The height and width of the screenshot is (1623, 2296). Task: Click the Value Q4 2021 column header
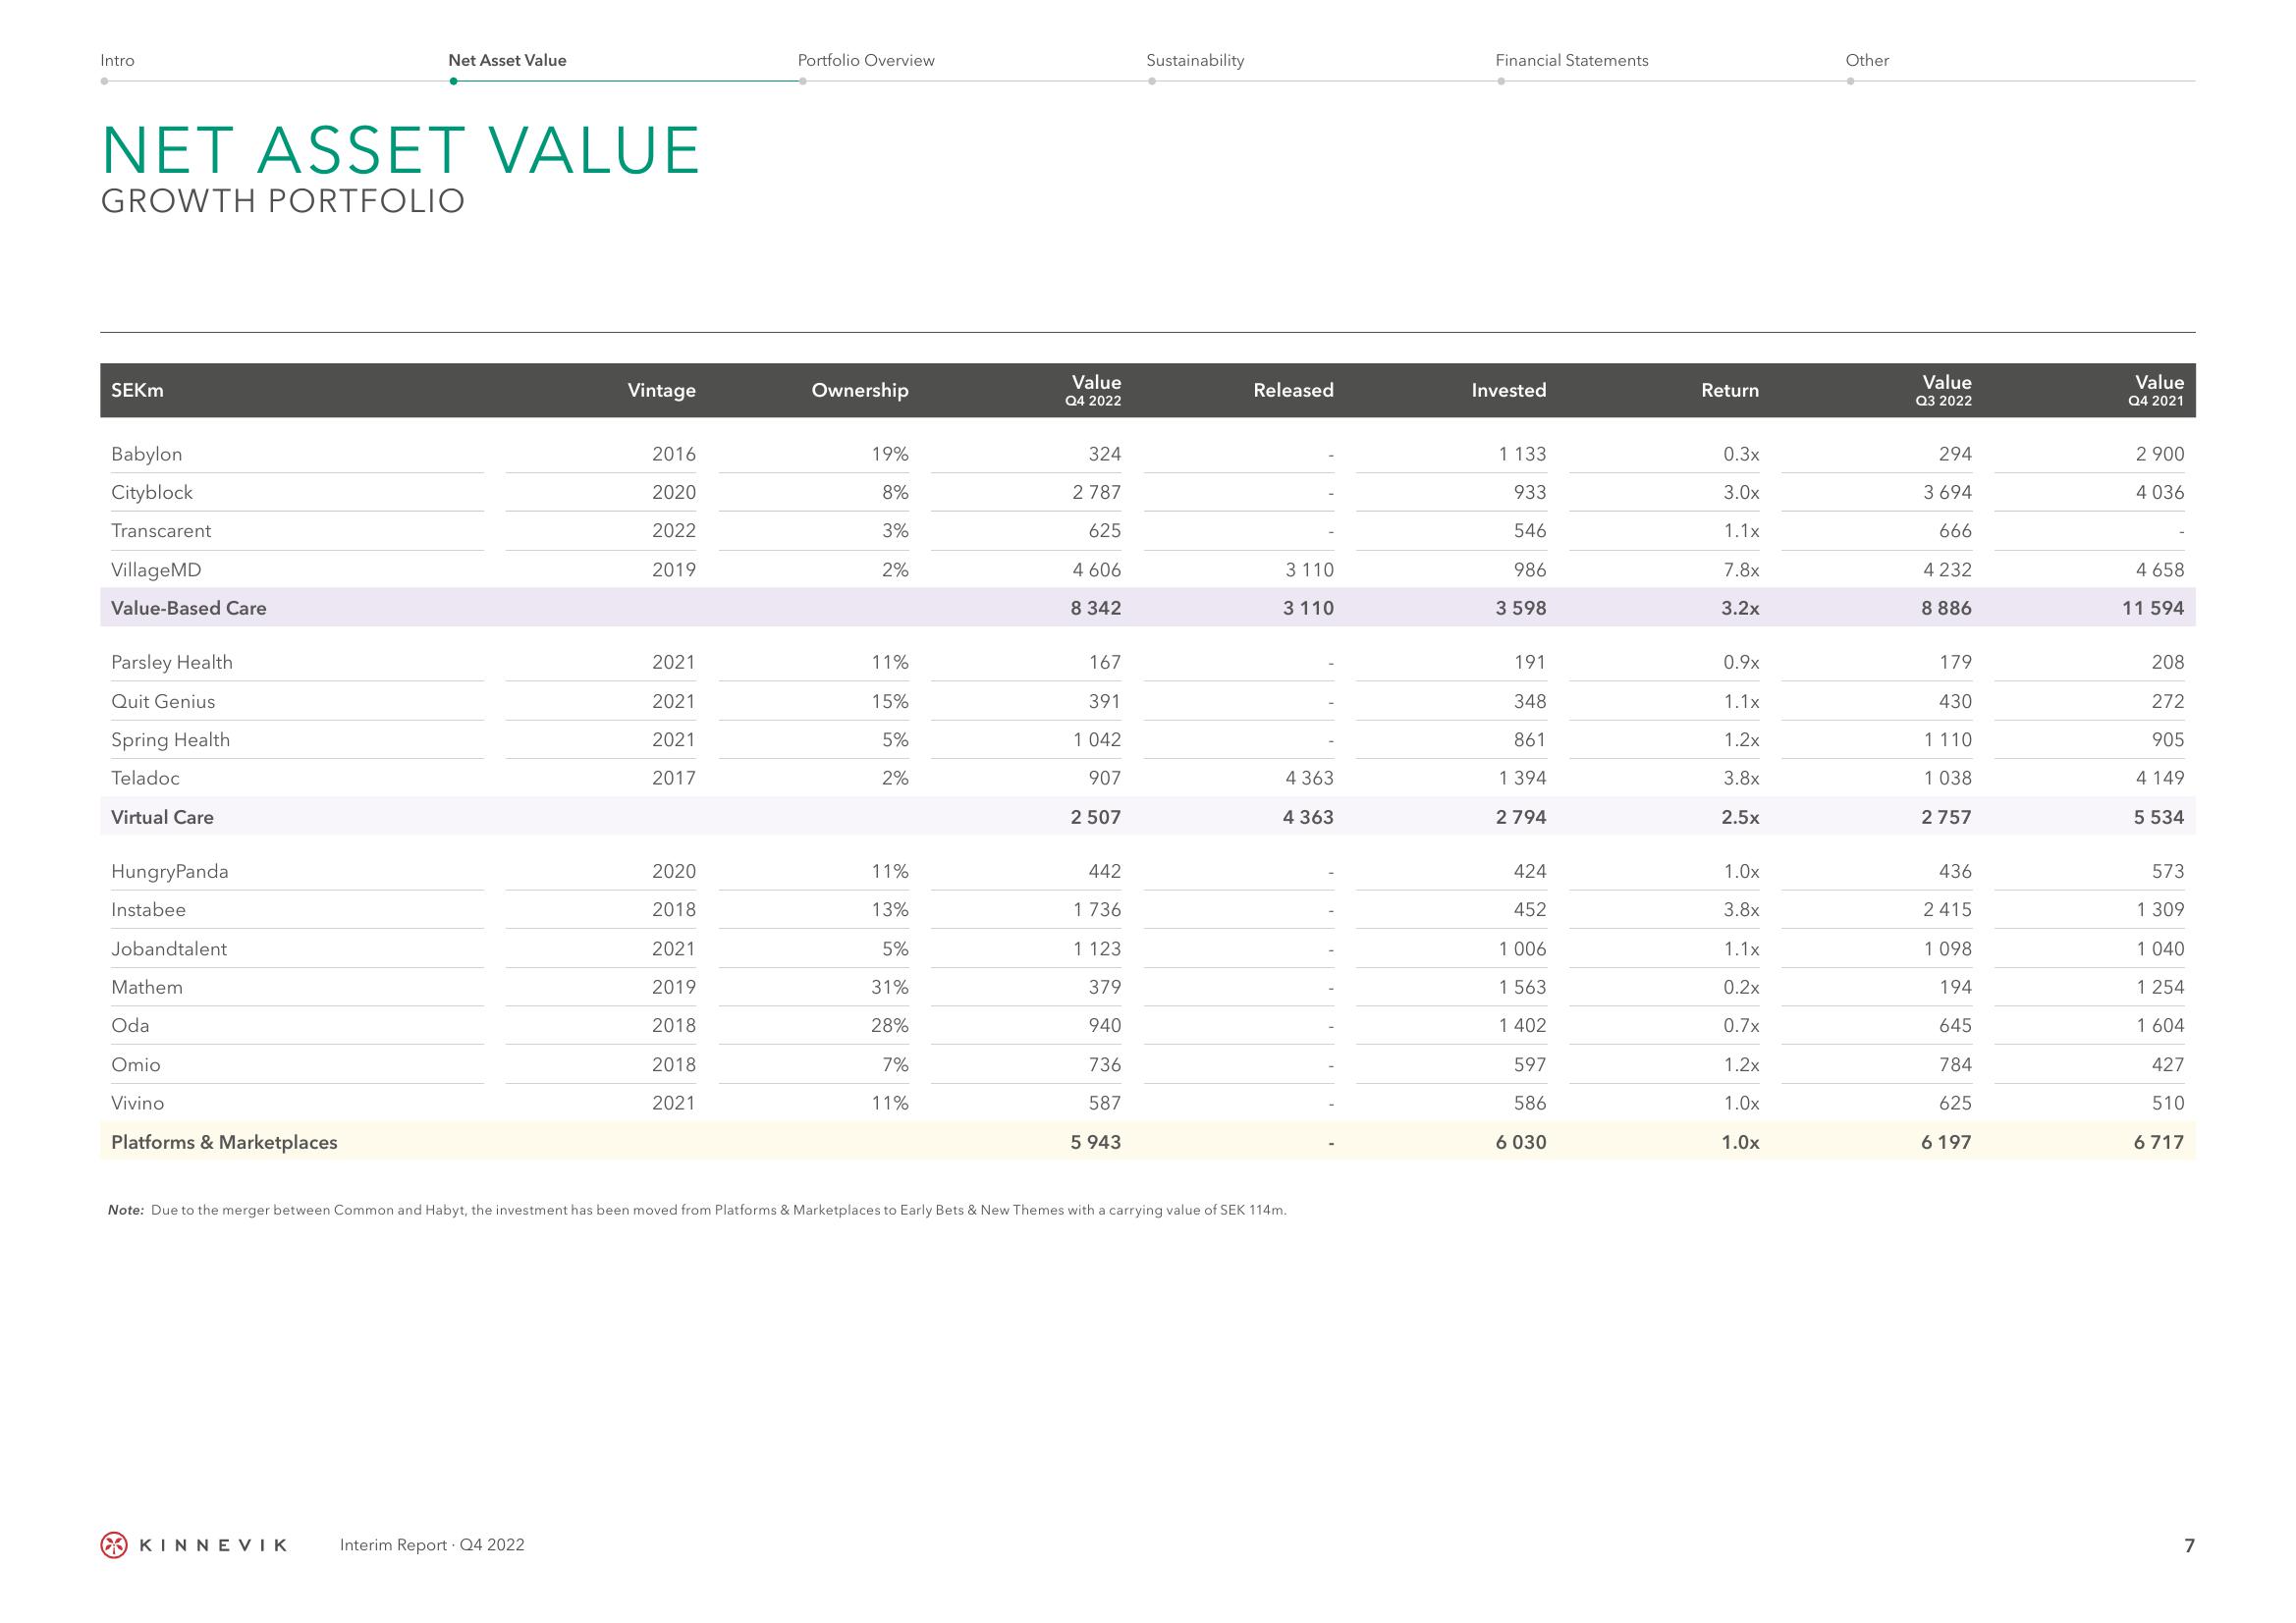pyautogui.click(x=2158, y=390)
